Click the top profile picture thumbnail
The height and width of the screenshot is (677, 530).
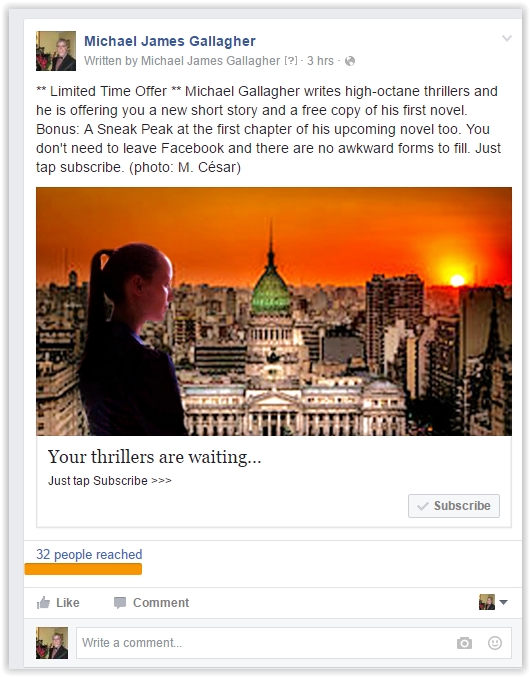point(56,51)
